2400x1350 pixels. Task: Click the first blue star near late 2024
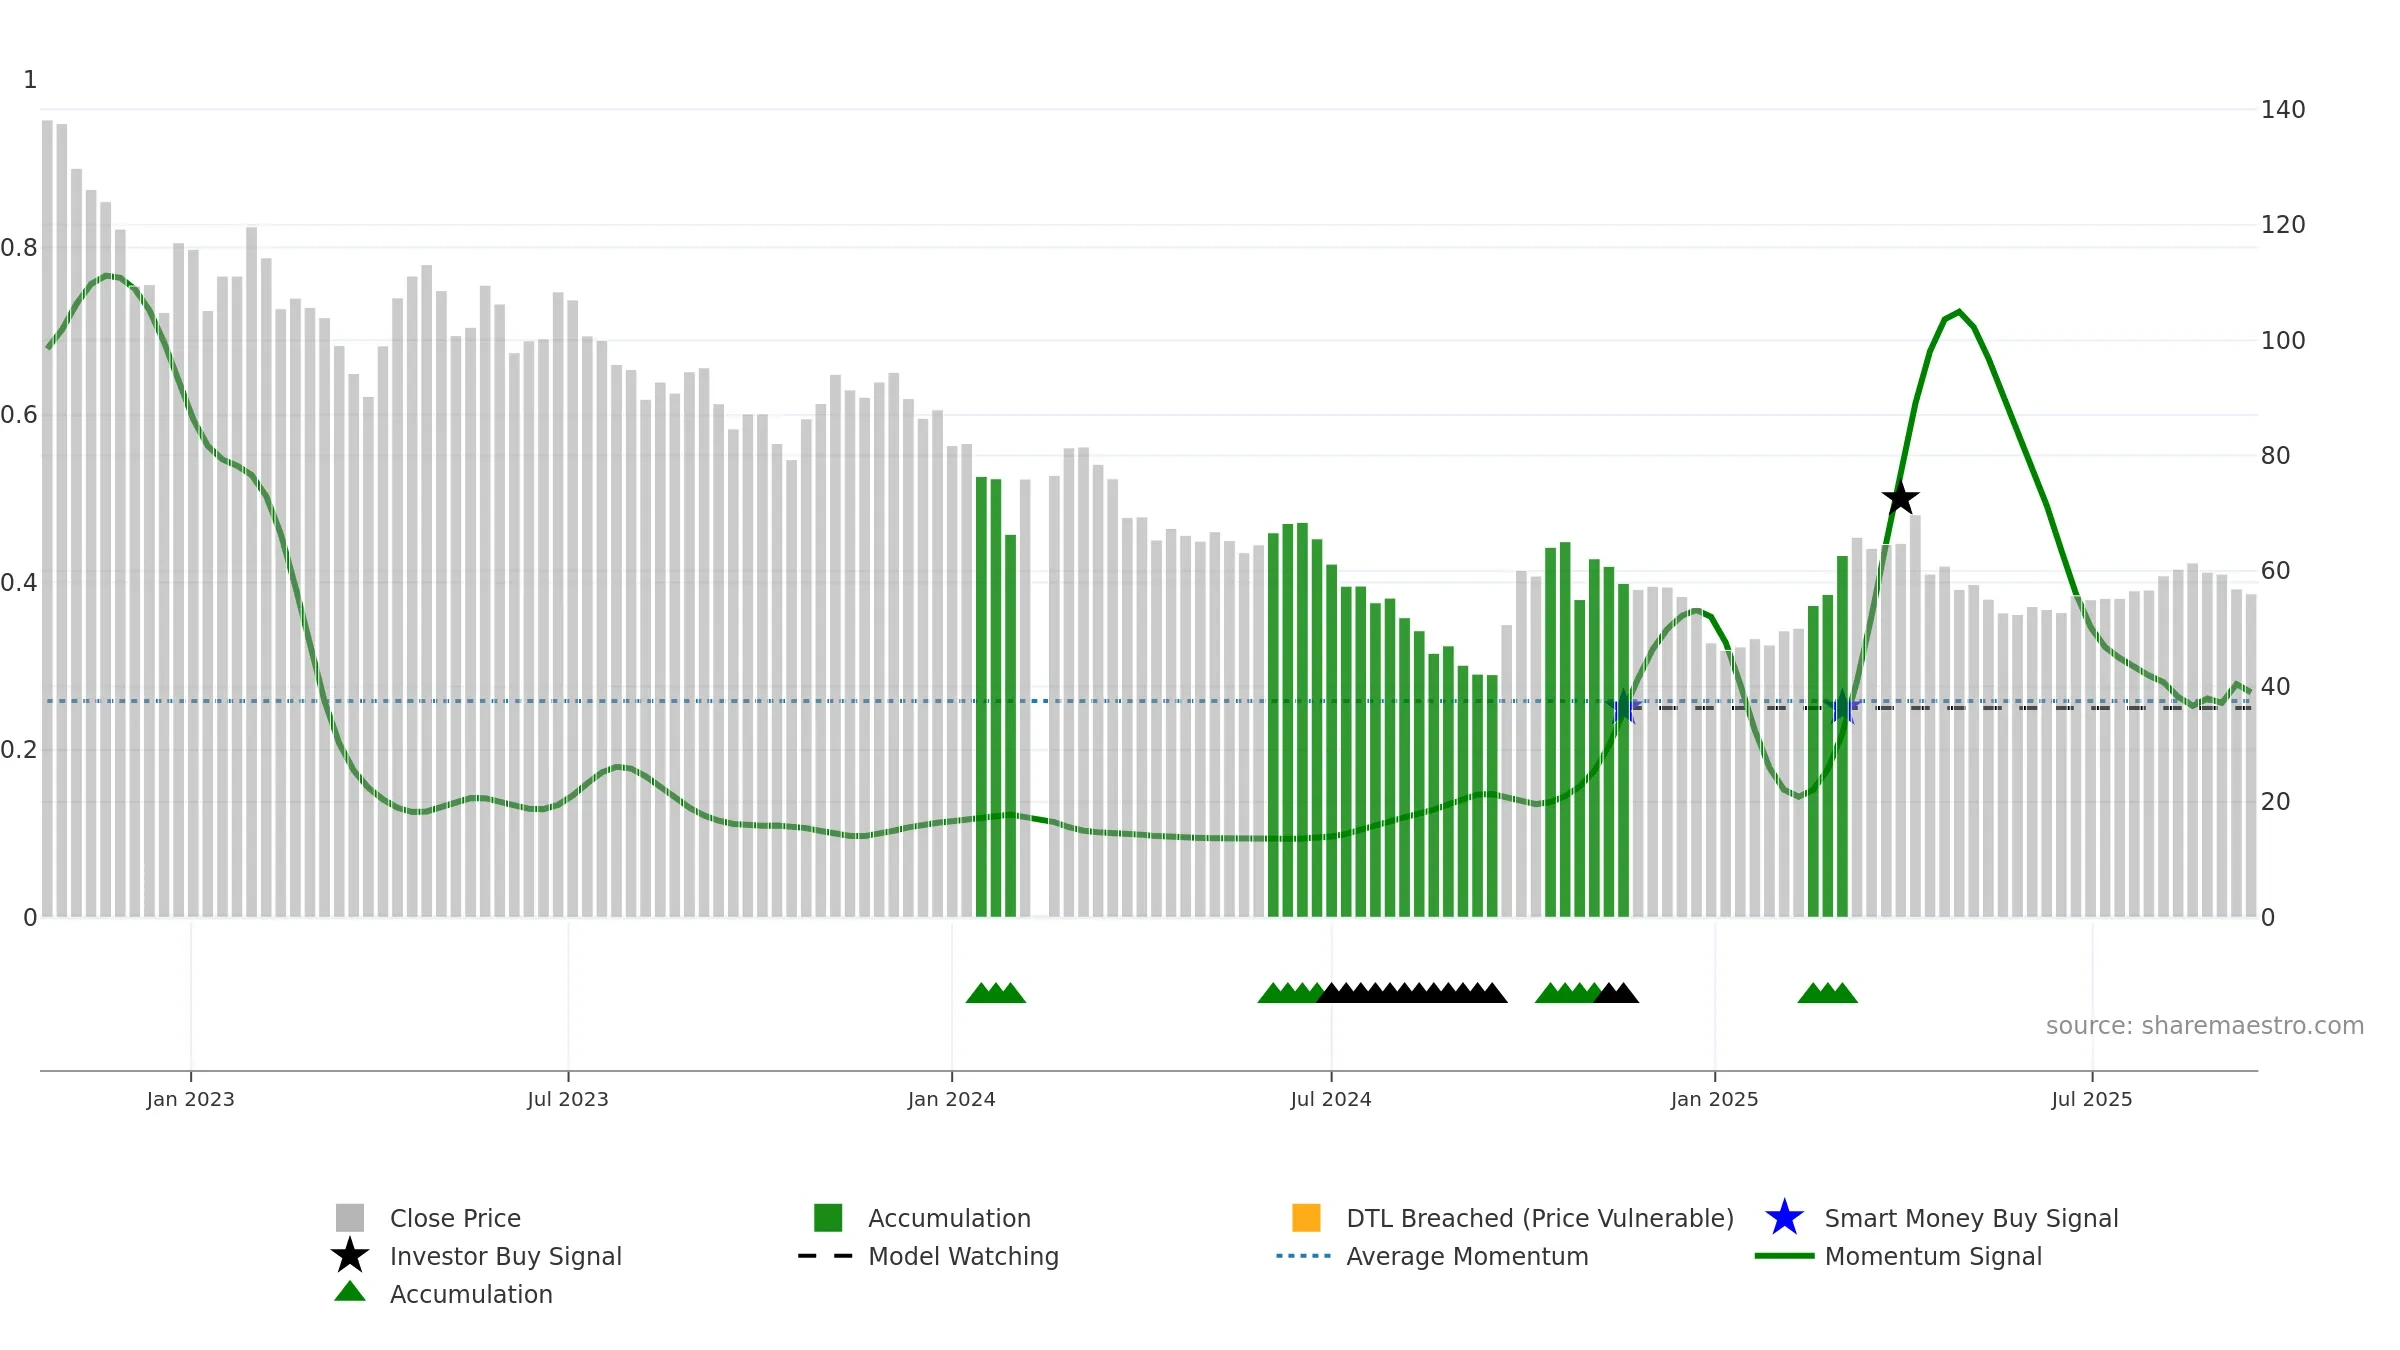pyautogui.click(x=1624, y=708)
